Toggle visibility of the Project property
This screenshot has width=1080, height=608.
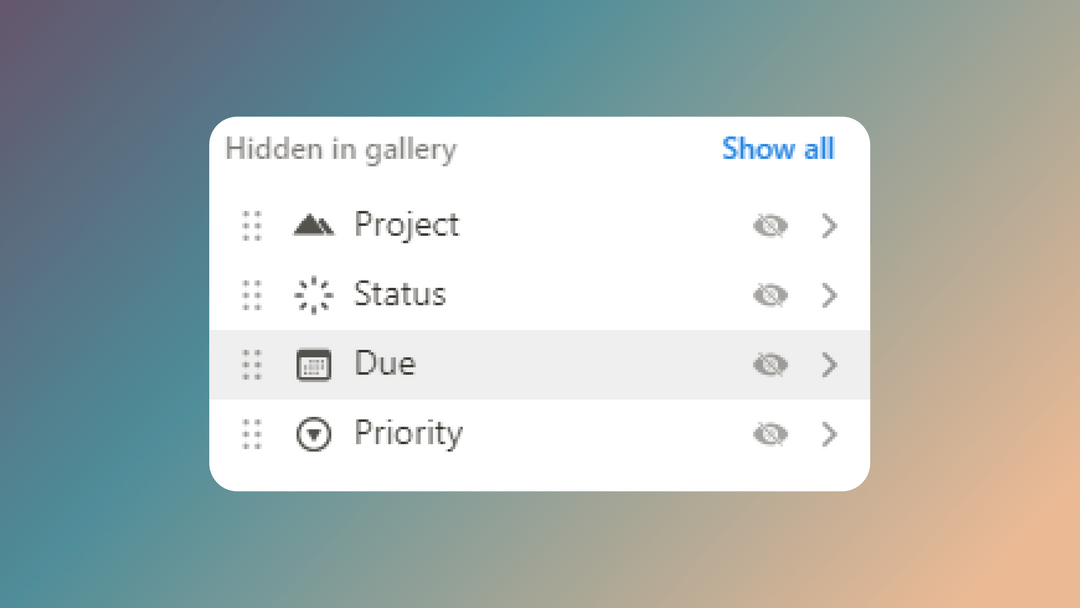click(x=769, y=225)
